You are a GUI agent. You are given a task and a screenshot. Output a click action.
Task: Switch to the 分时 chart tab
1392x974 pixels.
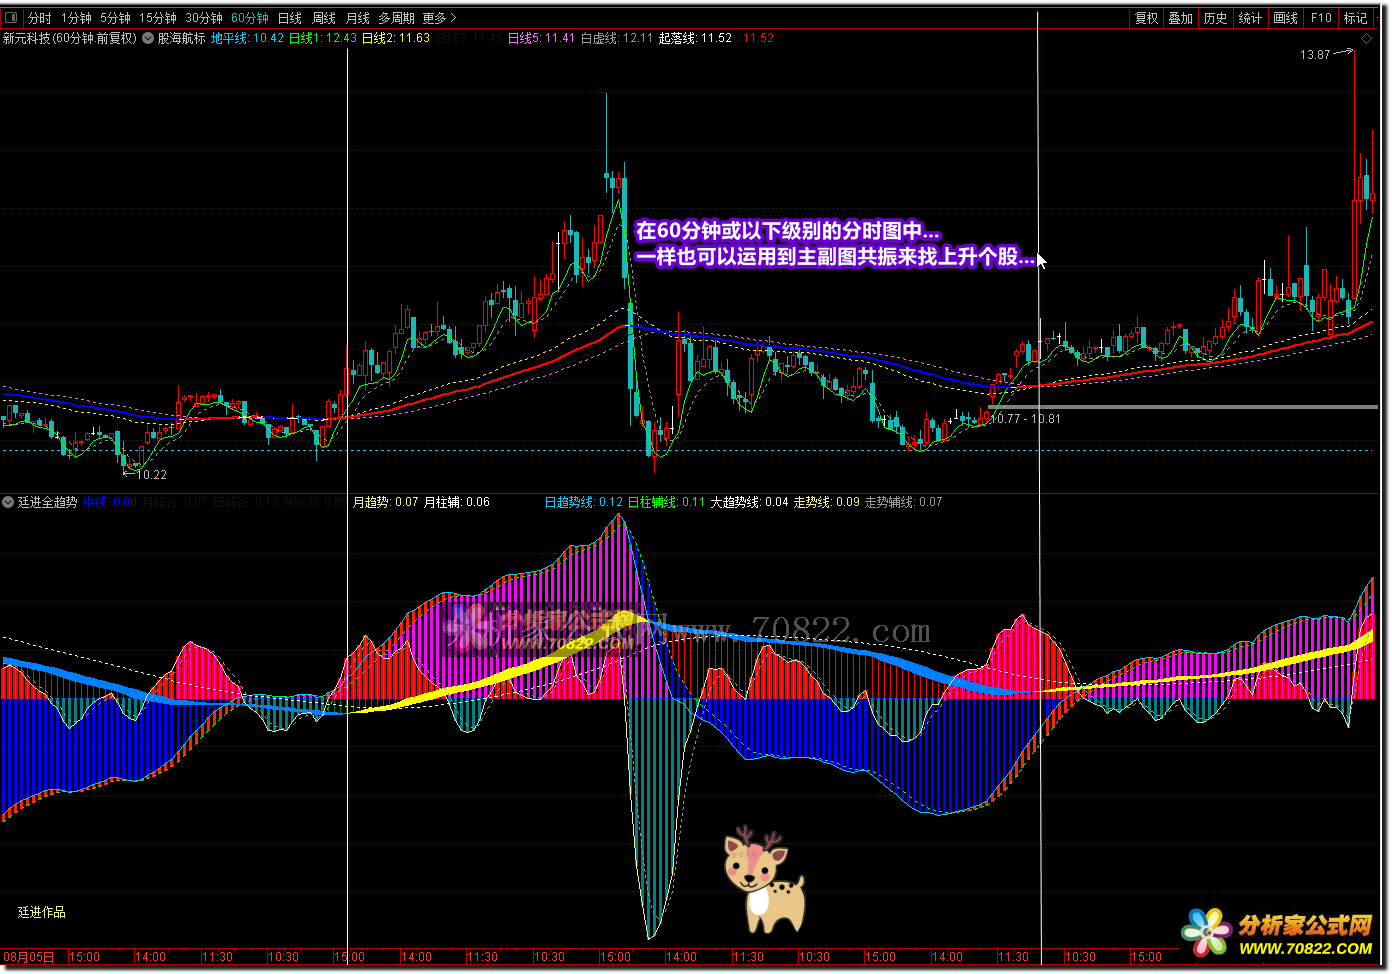click(40, 18)
